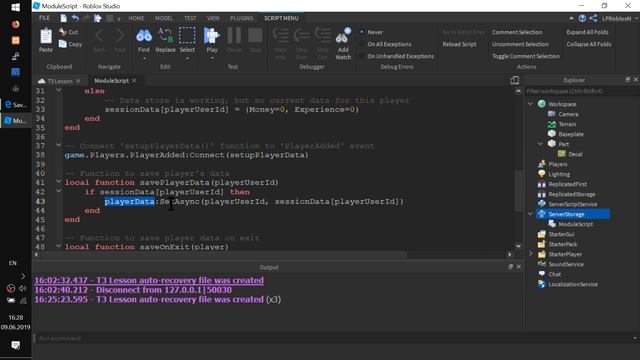This screenshot has width=640, height=360.
Task: Click the Comment Selection button
Action: point(517,32)
